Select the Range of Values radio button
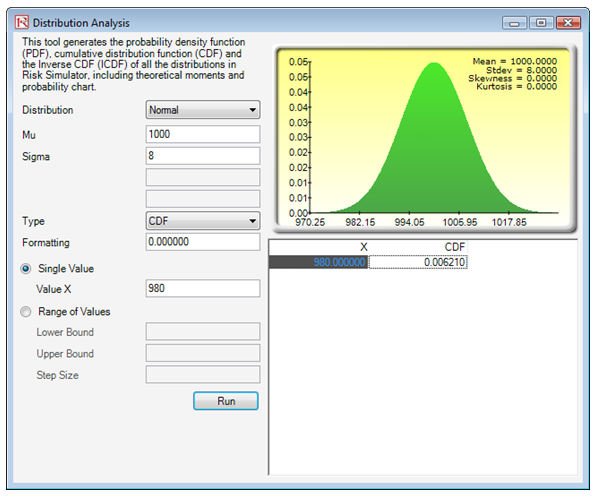The image size is (595, 498). point(26,312)
